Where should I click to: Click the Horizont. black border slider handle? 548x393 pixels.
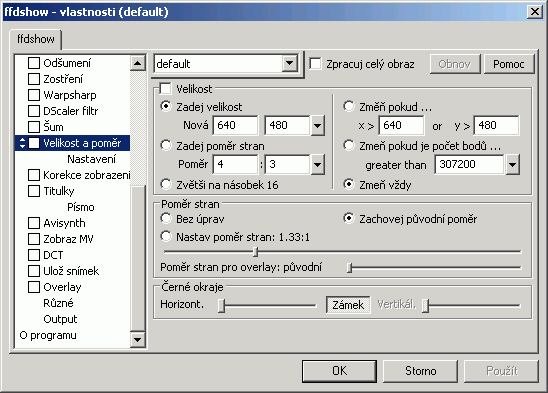[221, 305]
